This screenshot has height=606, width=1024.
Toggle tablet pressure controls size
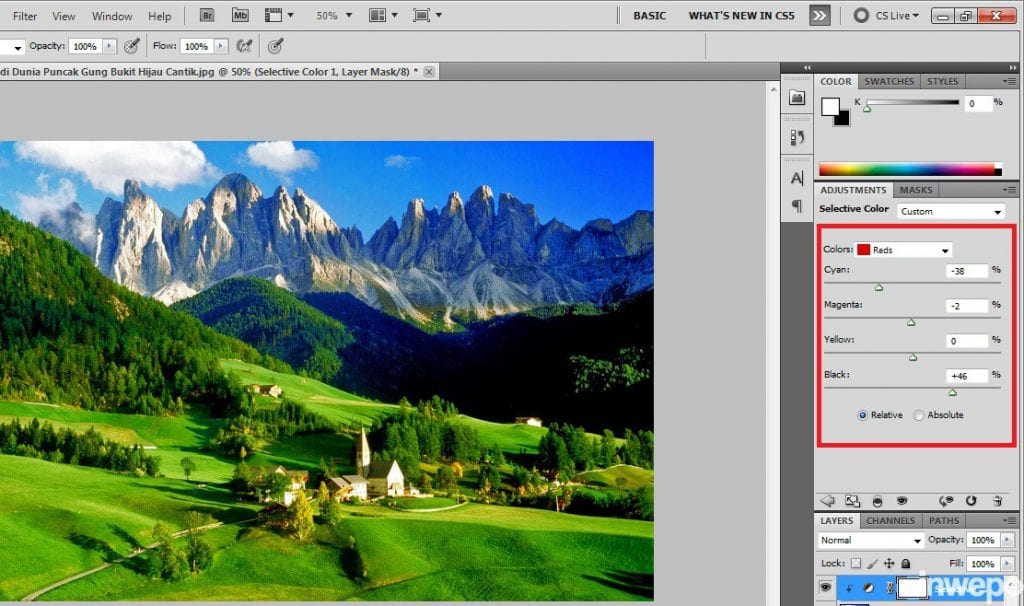[x=276, y=46]
